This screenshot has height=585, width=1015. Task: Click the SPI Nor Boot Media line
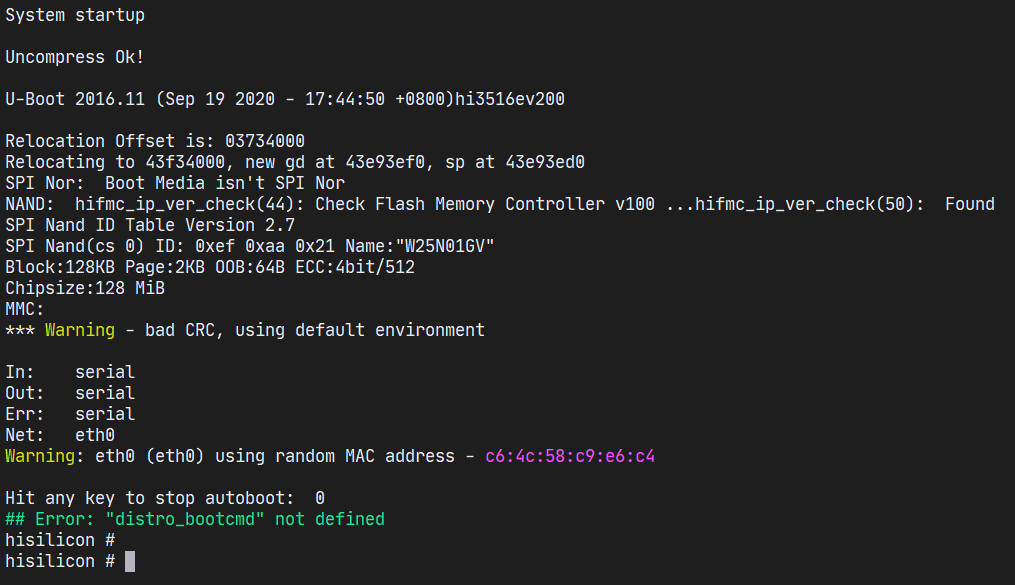(x=175, y=183)
